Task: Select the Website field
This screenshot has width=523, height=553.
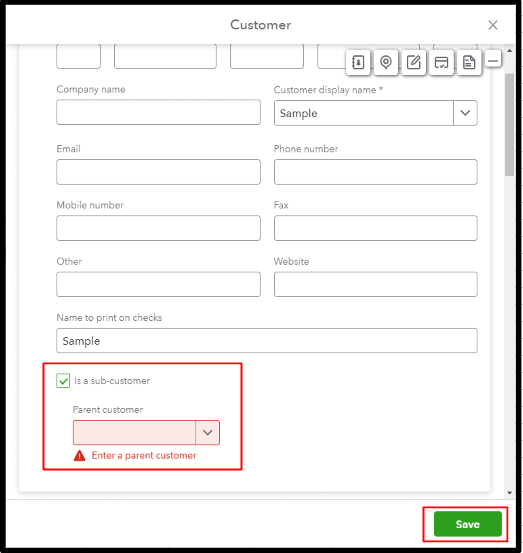Action: 376,284
